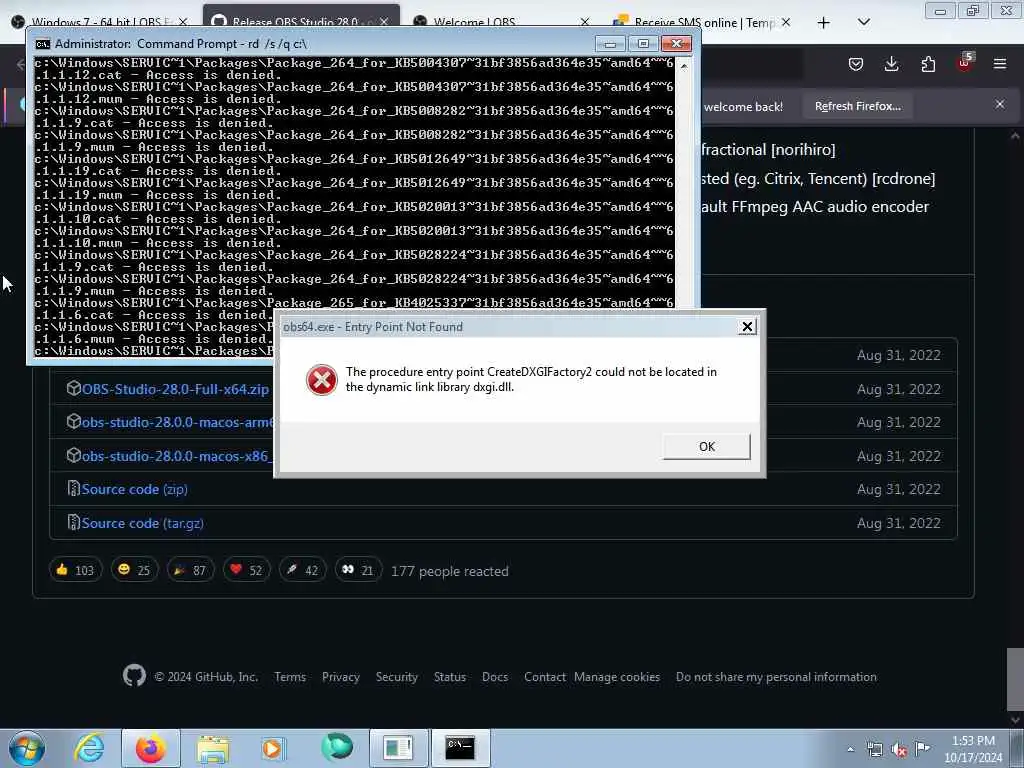Click the uBlock extension icon with badge
The height and width of the screenshot is (768, 1024).
coord(965,63)
